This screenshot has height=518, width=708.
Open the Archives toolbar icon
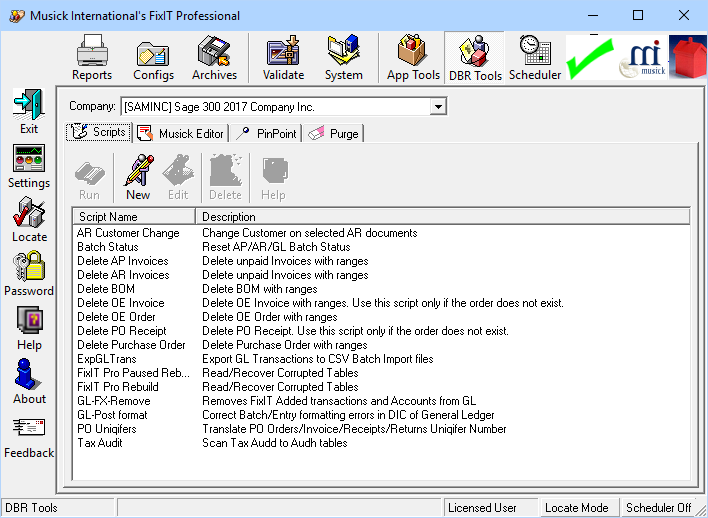click(x=214, y=57)
